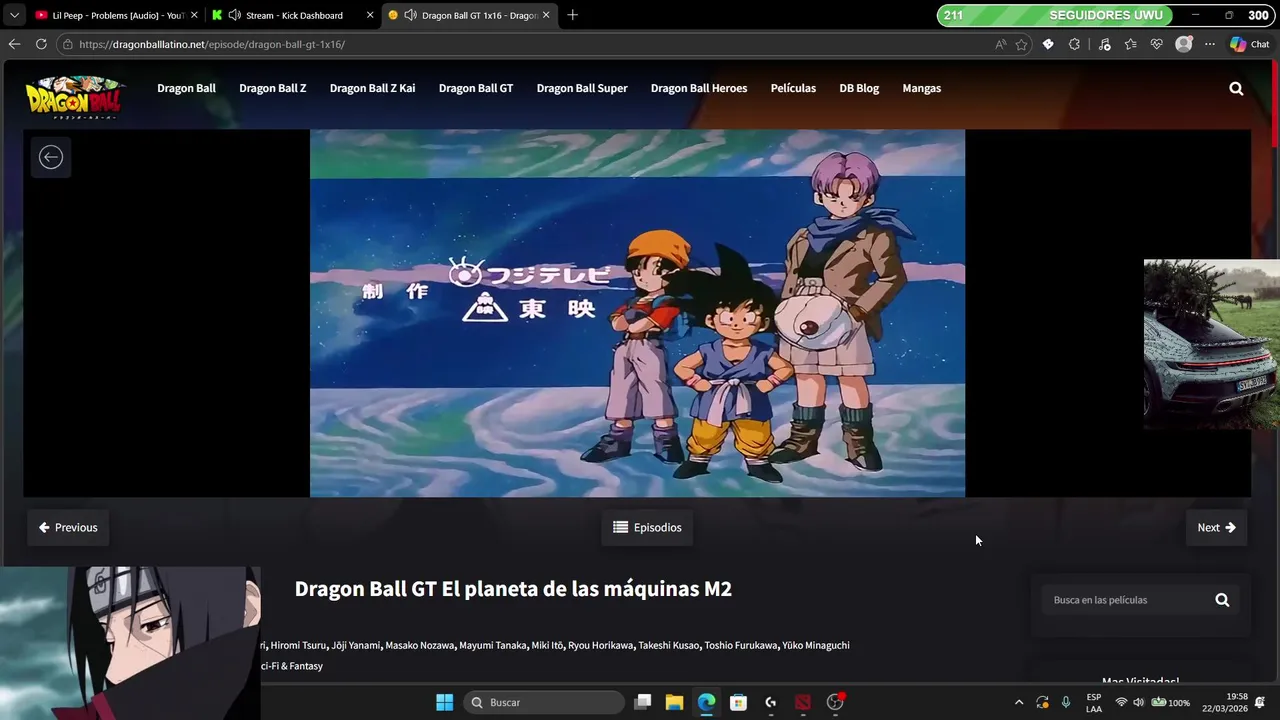Open the browser profile avatar
Screen dimensions: 1280x720
point(1184,44)
